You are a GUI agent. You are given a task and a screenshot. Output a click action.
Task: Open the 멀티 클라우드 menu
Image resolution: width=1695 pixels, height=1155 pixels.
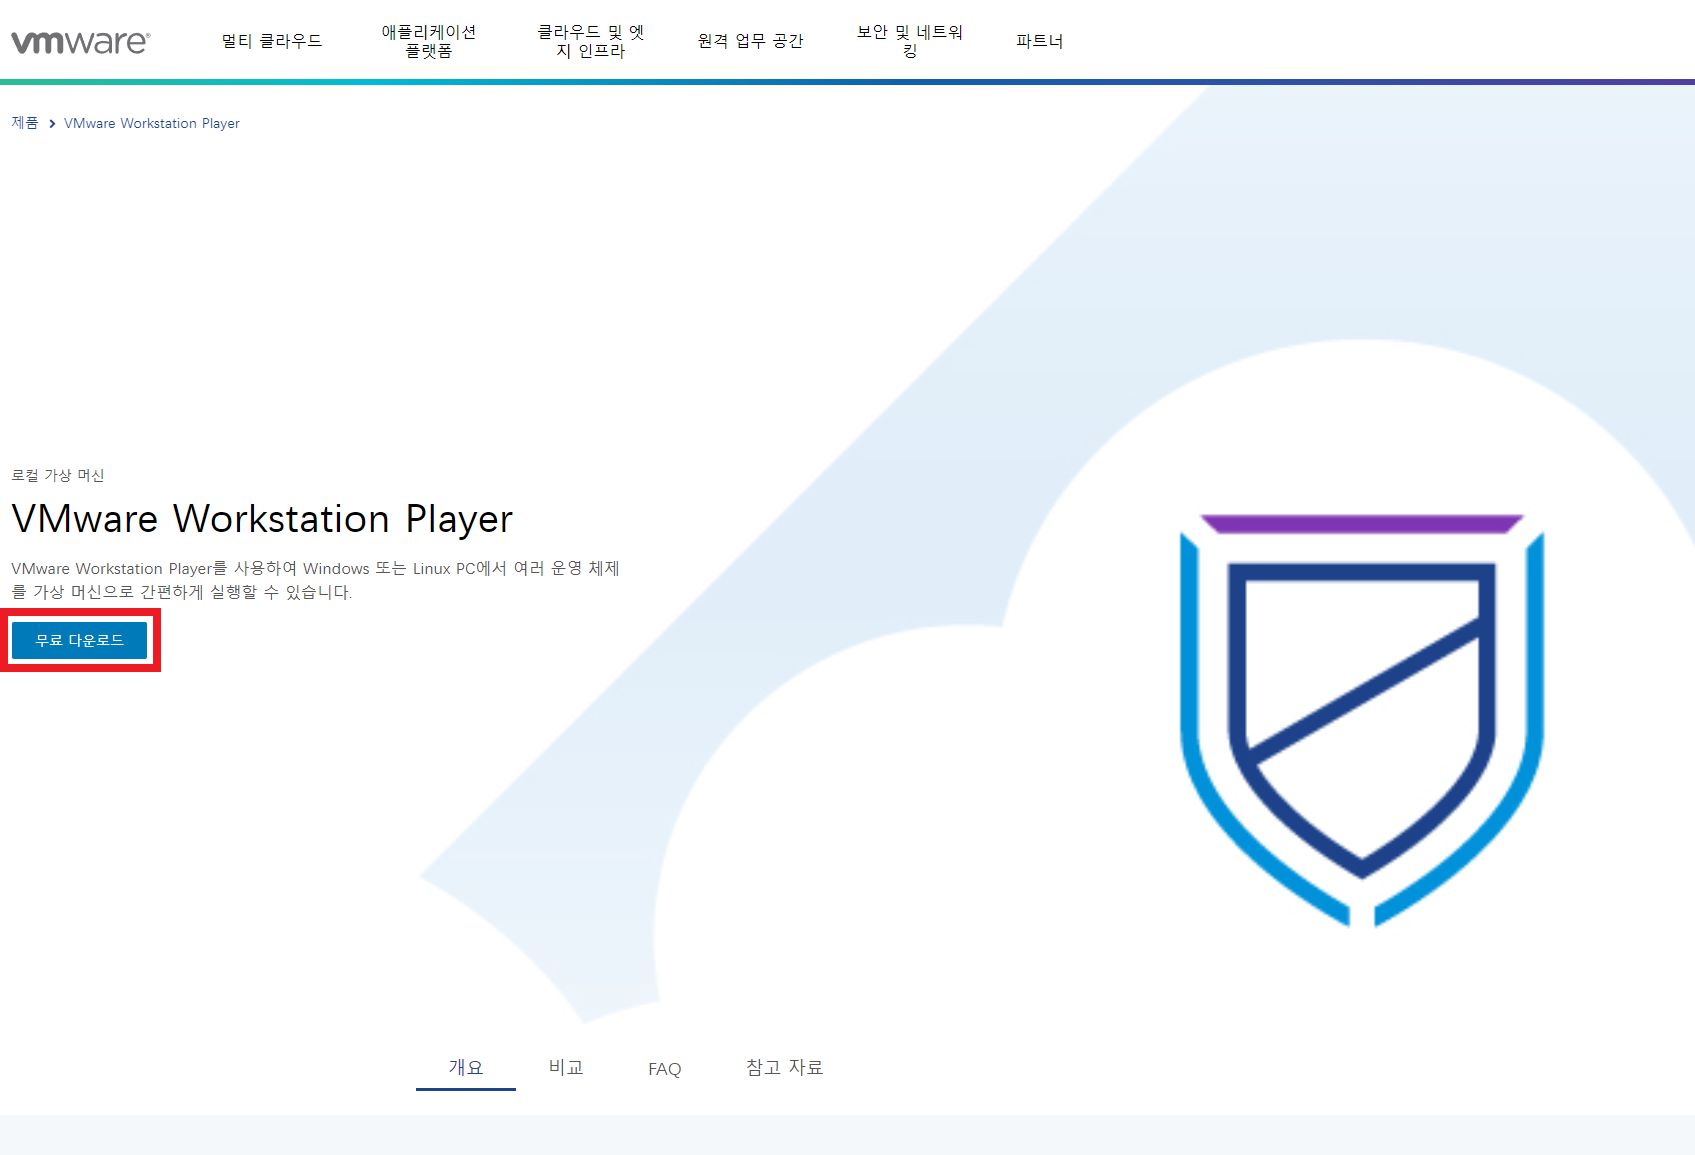[x=272, y=41]
